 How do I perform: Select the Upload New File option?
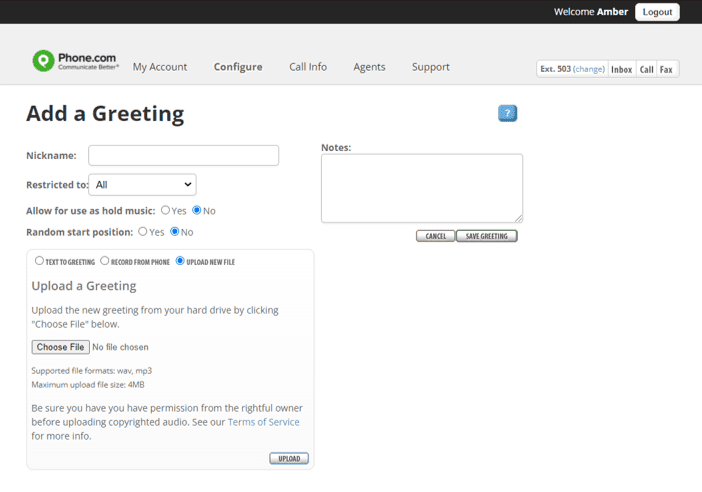click(180, 261)
